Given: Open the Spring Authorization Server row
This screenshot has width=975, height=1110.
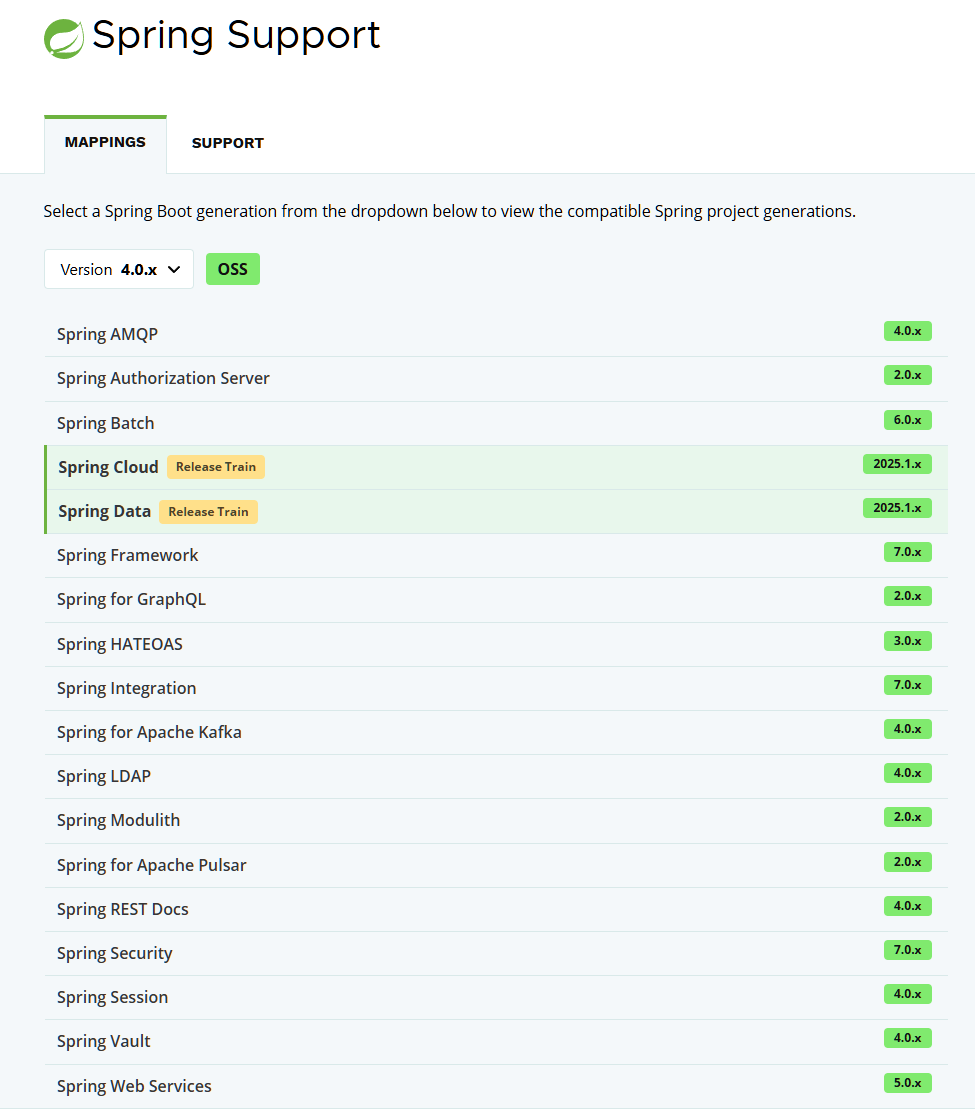Looking at the screenshot, I should click(x=496, y=379).
